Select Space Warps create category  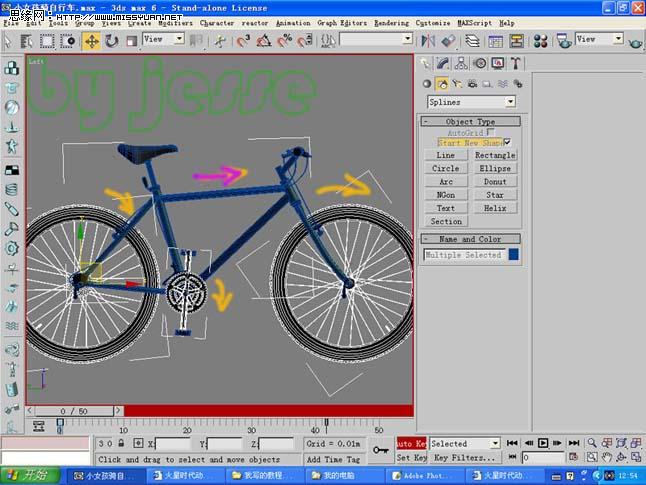(x=502, y=84)
